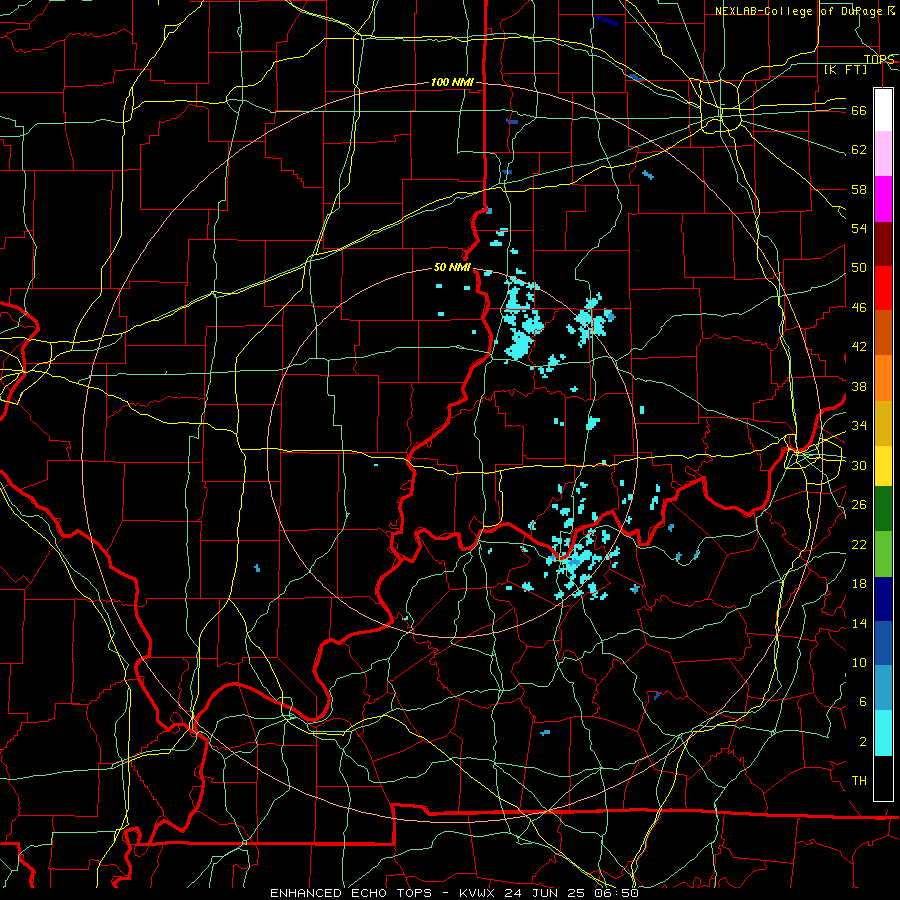Select the navy swatch between 18 and 14
This screenshot has height=900, width=900.
pos(883,599)
